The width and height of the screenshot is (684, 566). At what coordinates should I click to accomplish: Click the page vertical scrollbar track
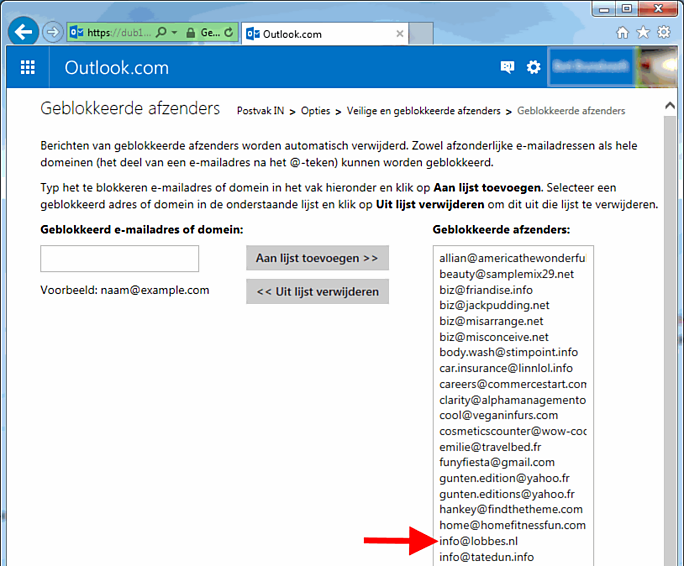click(670, 340)
